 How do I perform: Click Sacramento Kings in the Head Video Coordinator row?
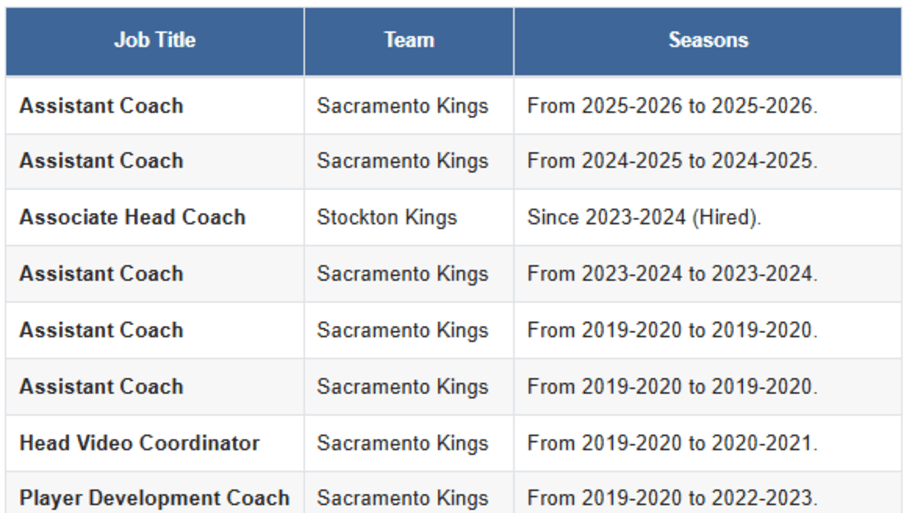(x=402, y=443)
